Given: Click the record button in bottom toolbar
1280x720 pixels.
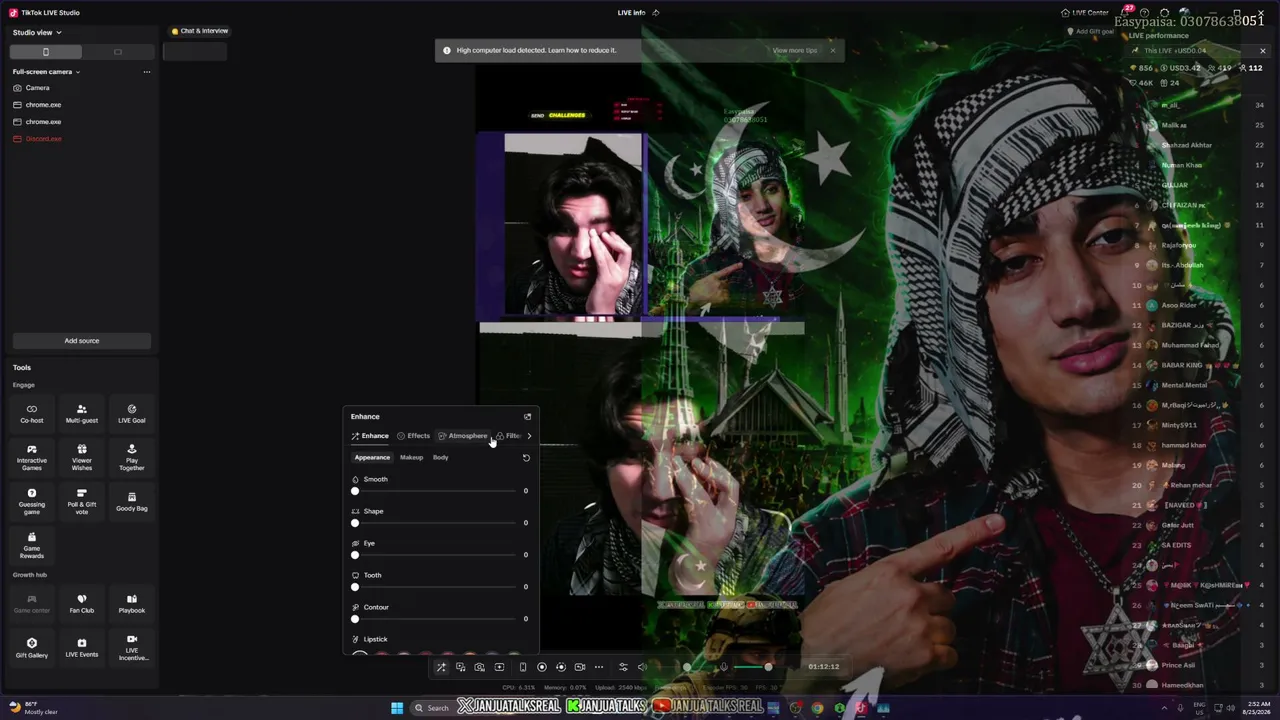Looking at the screenshot, I should (x=542, y=667).
